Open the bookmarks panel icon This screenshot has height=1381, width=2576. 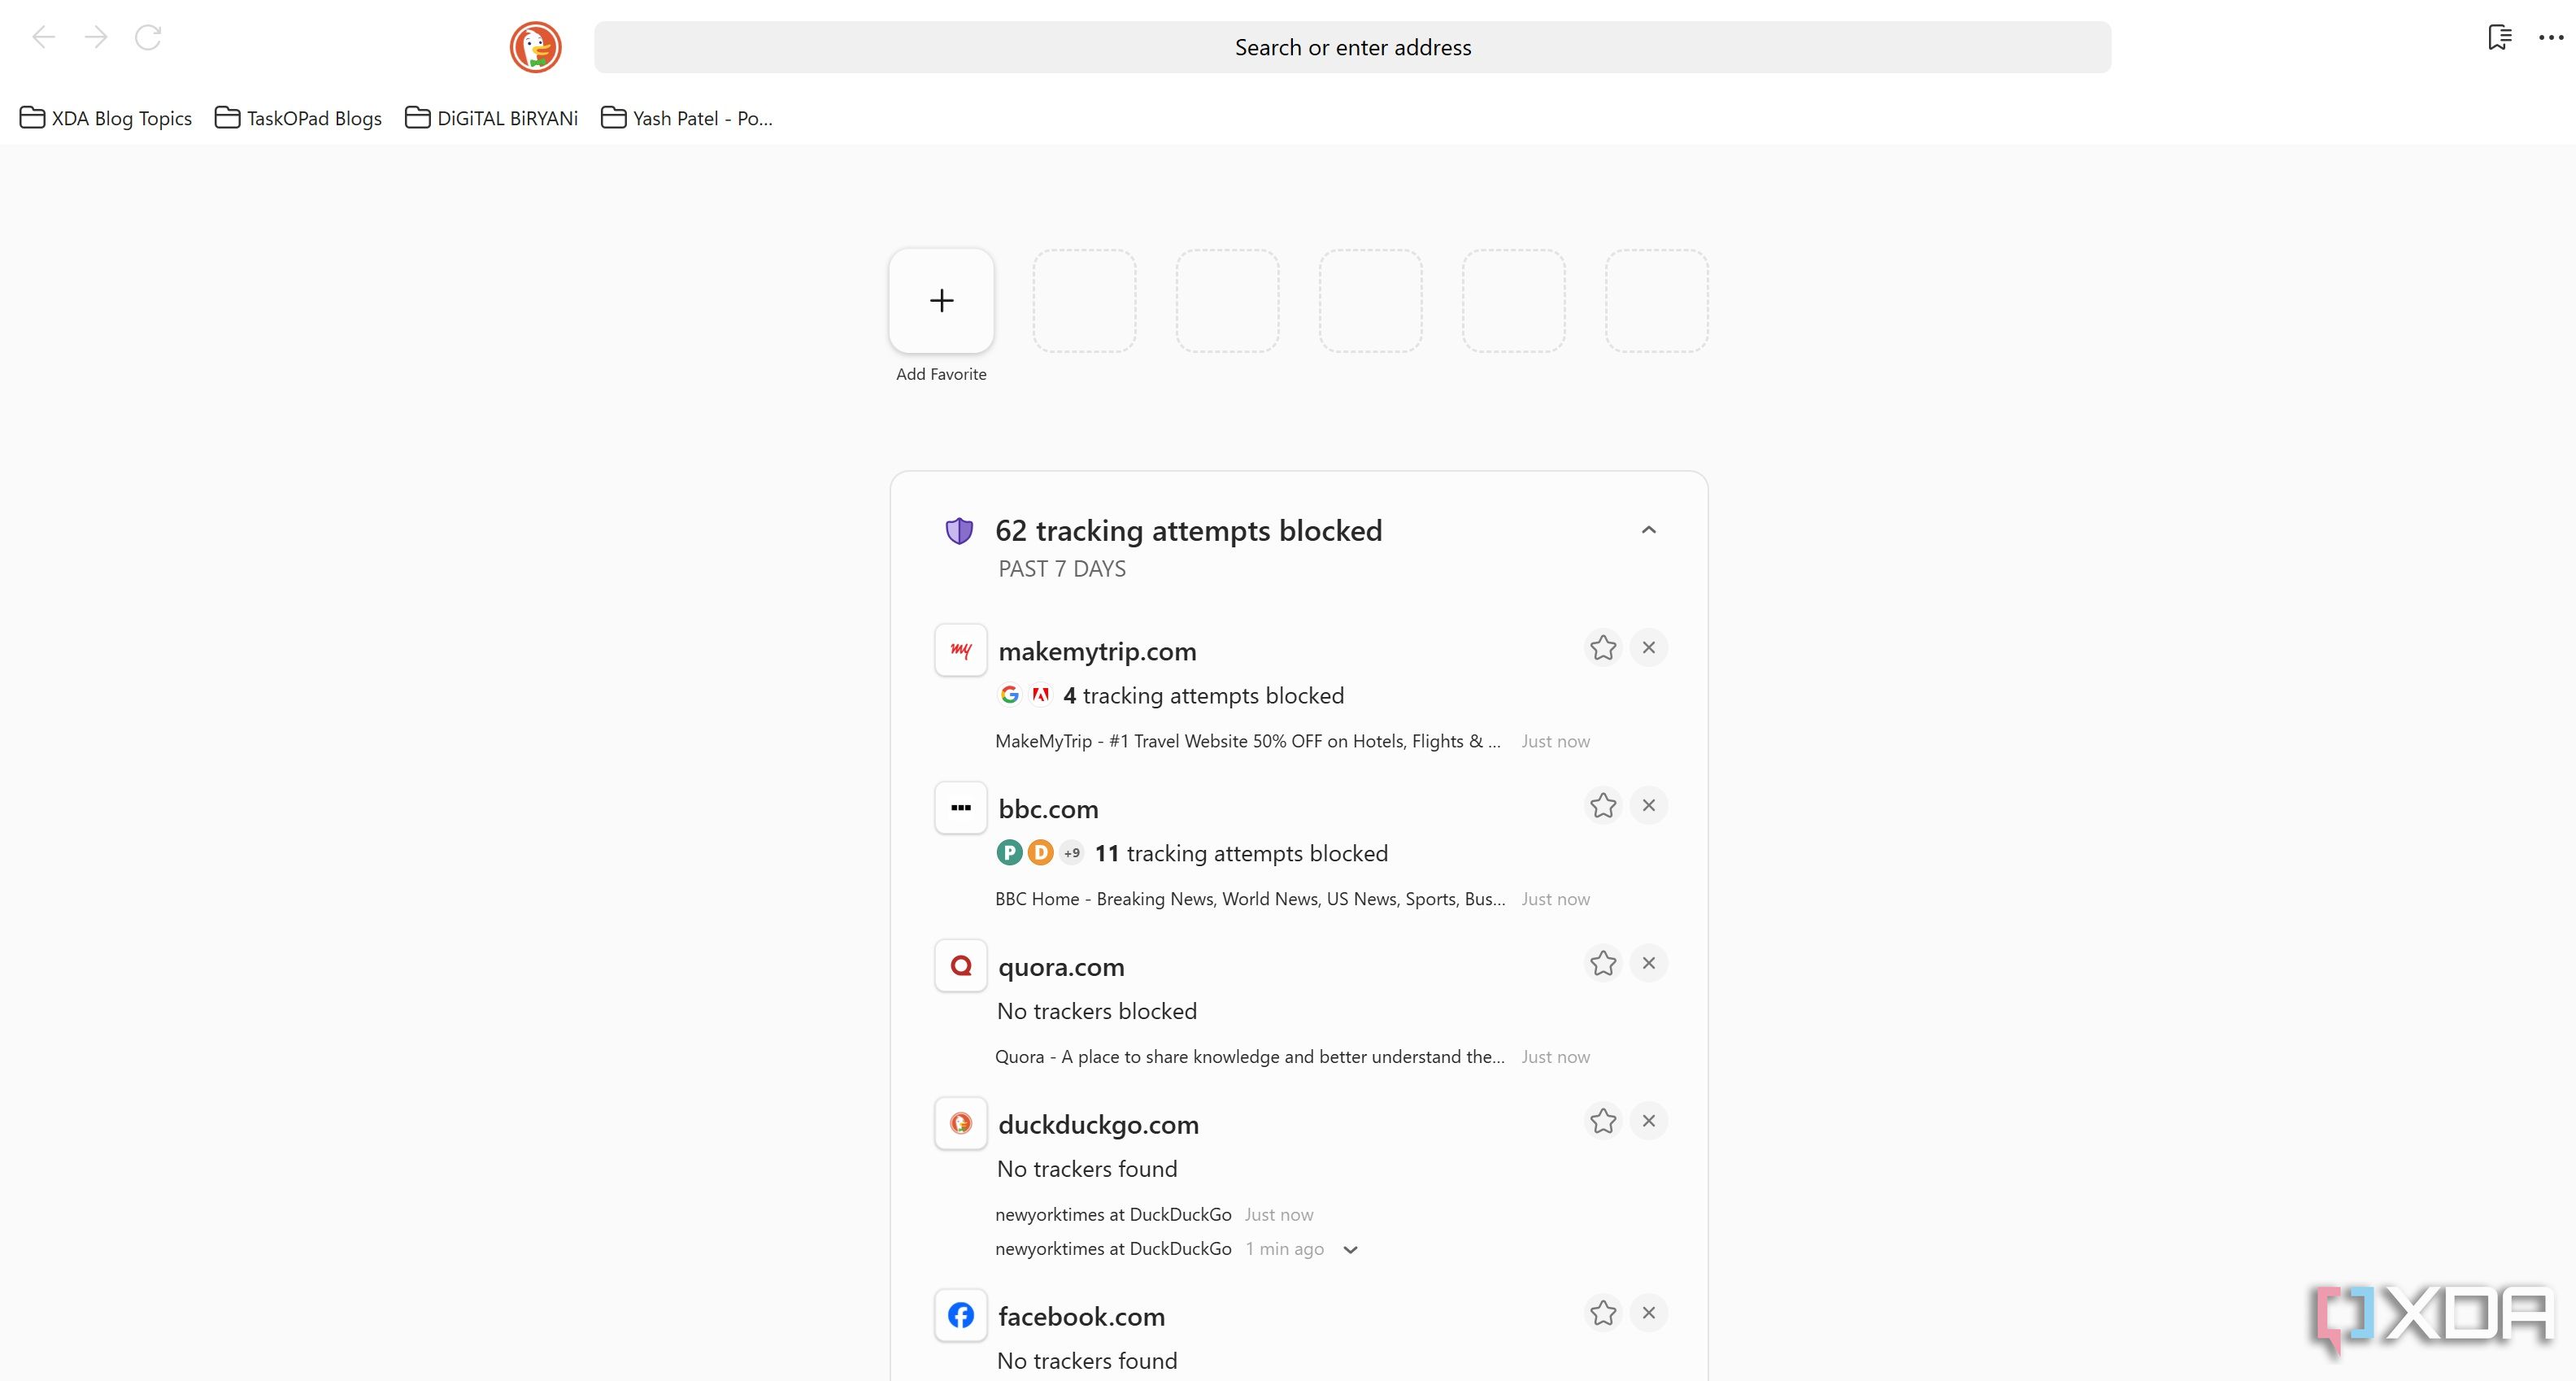[2499, 38]
